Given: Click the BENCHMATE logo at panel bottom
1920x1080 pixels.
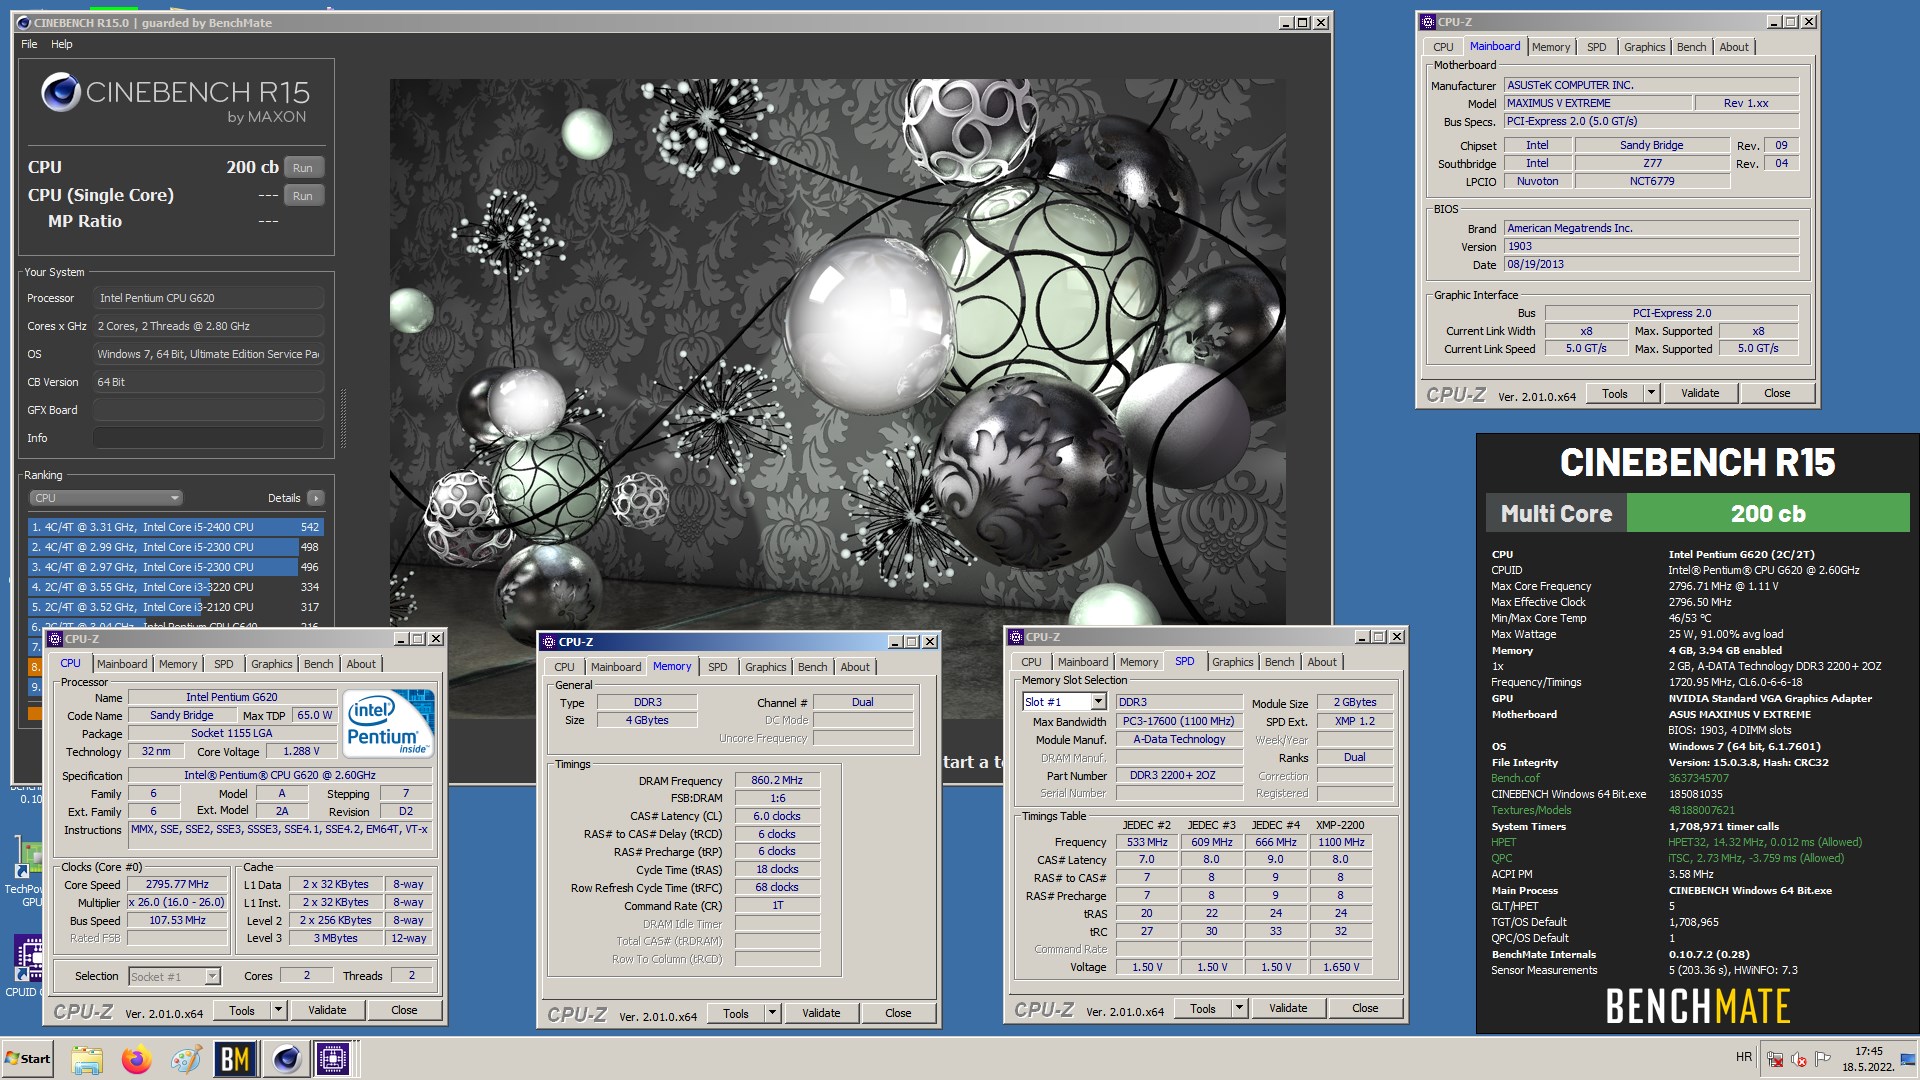Looking at the screenshot, I should coord(1697,1006).
